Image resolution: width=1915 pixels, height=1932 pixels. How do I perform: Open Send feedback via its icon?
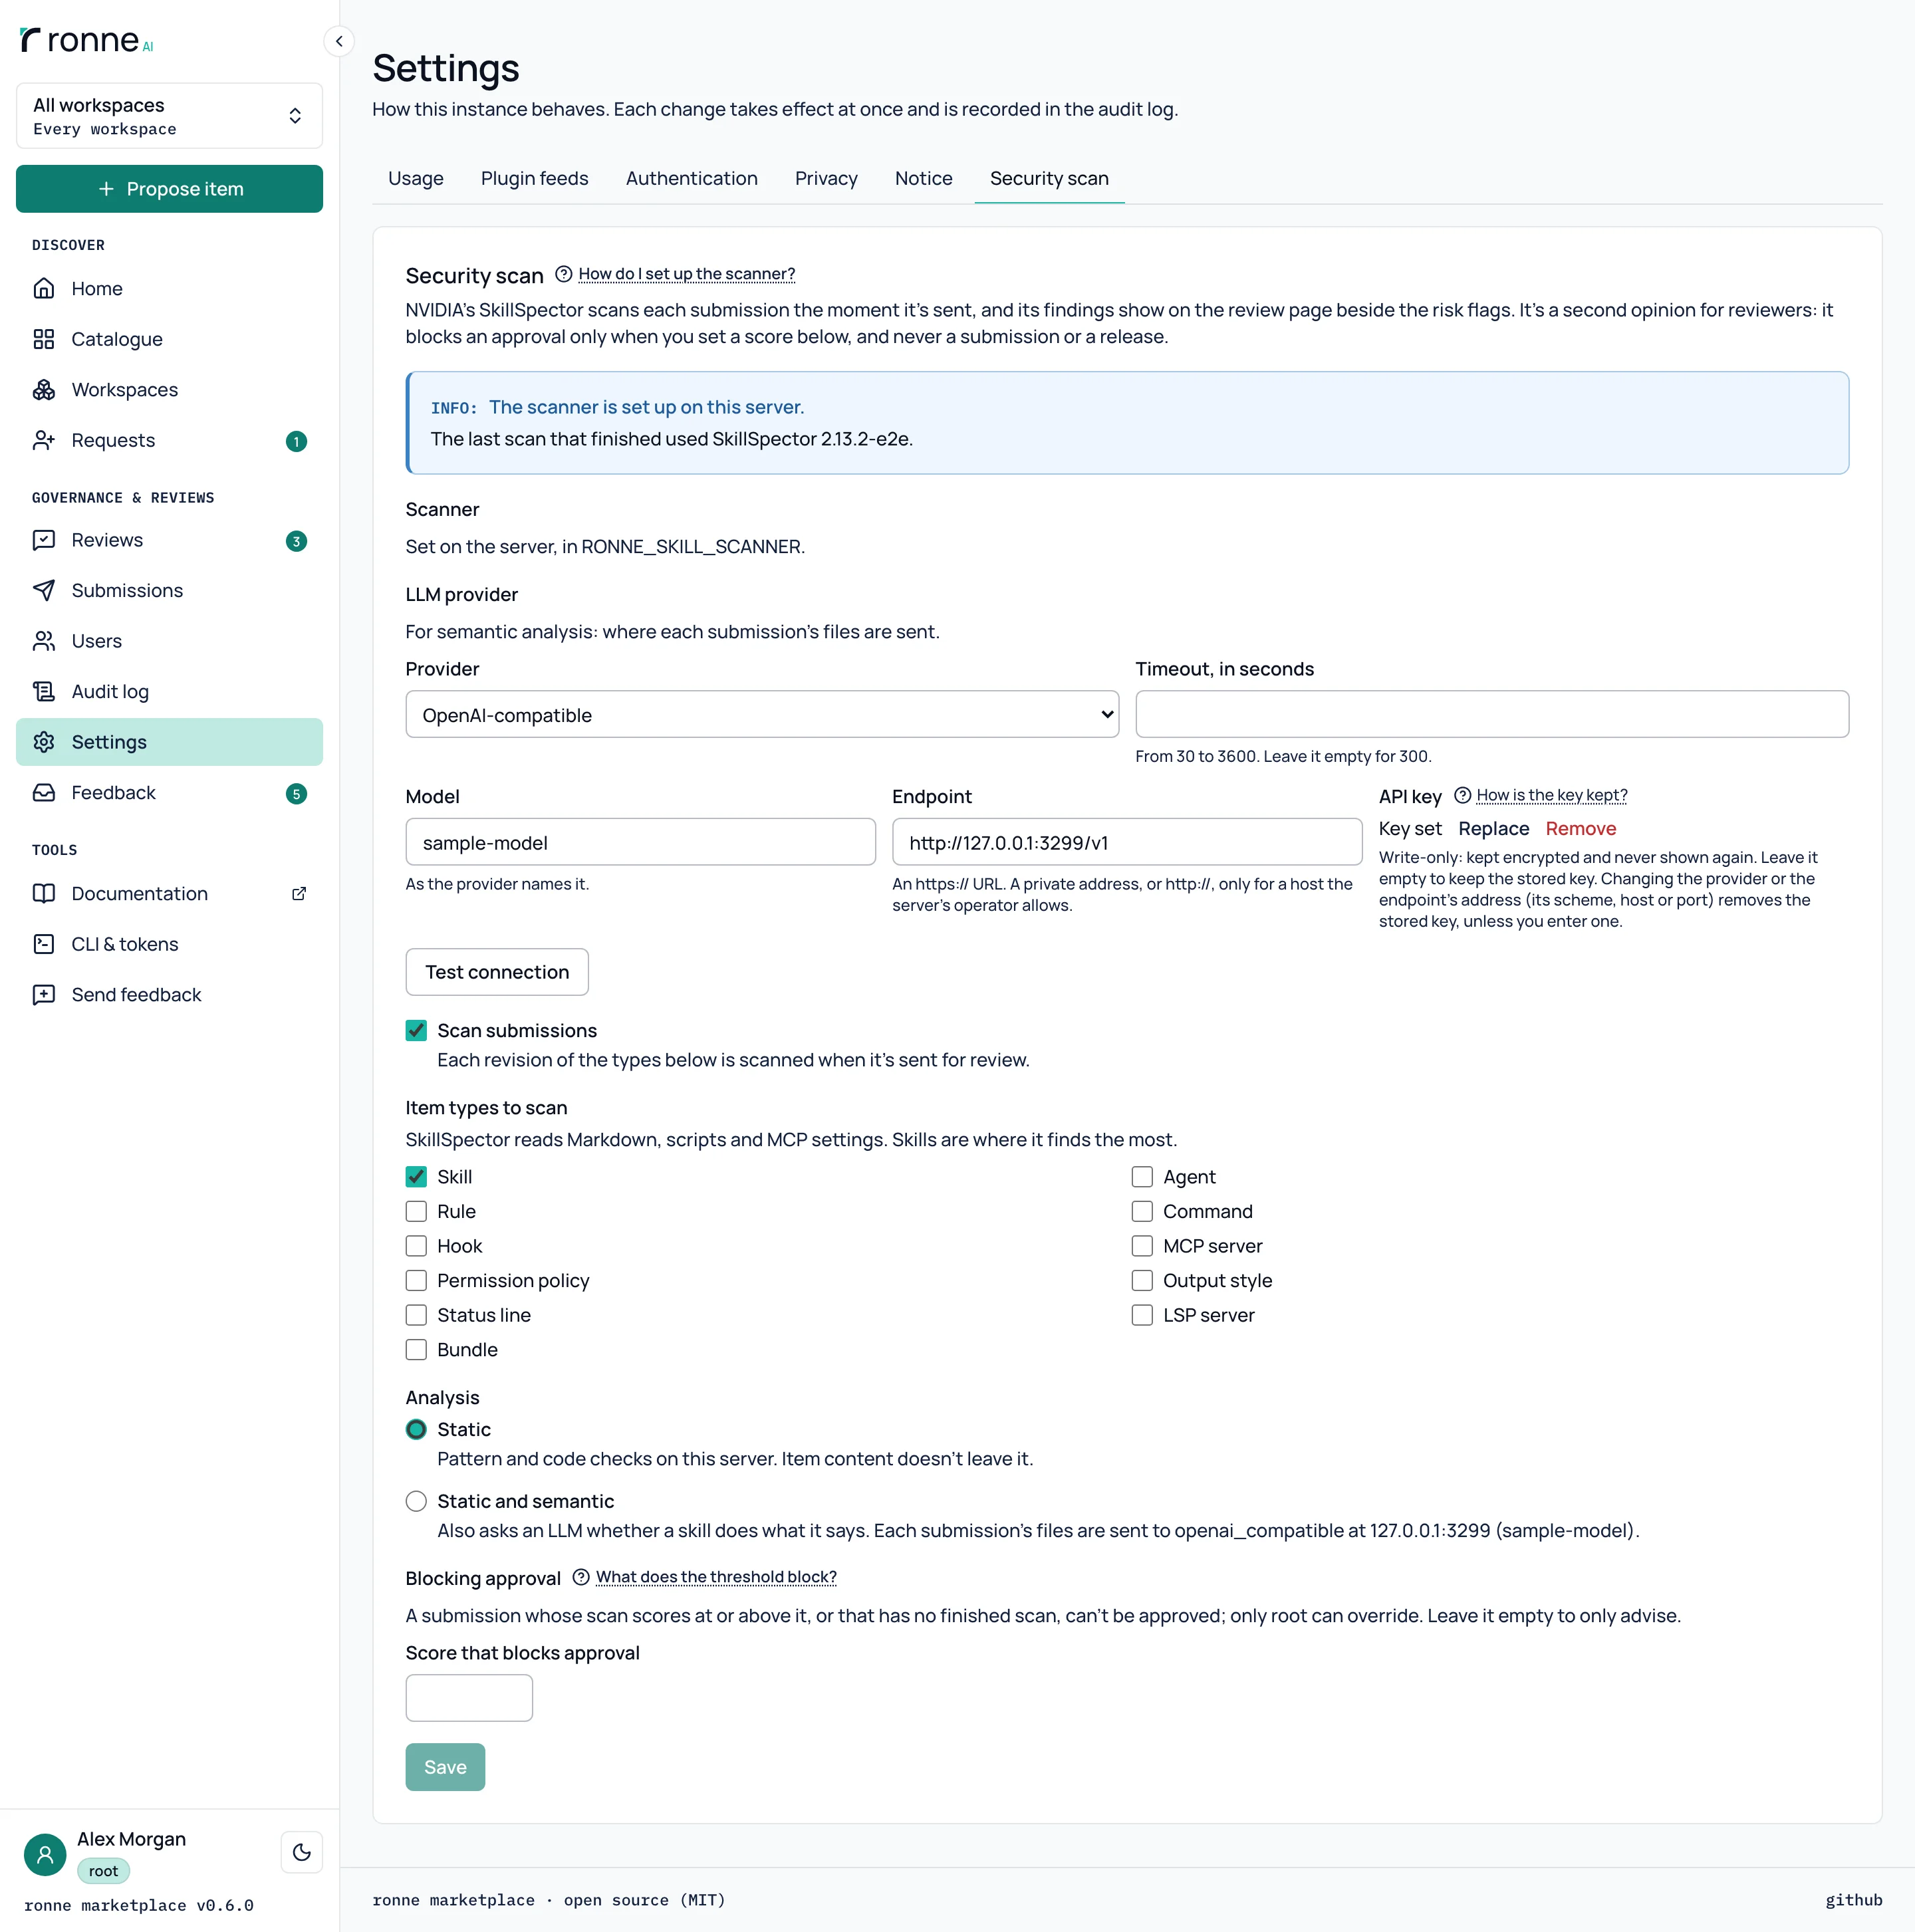tap(44, 995)
